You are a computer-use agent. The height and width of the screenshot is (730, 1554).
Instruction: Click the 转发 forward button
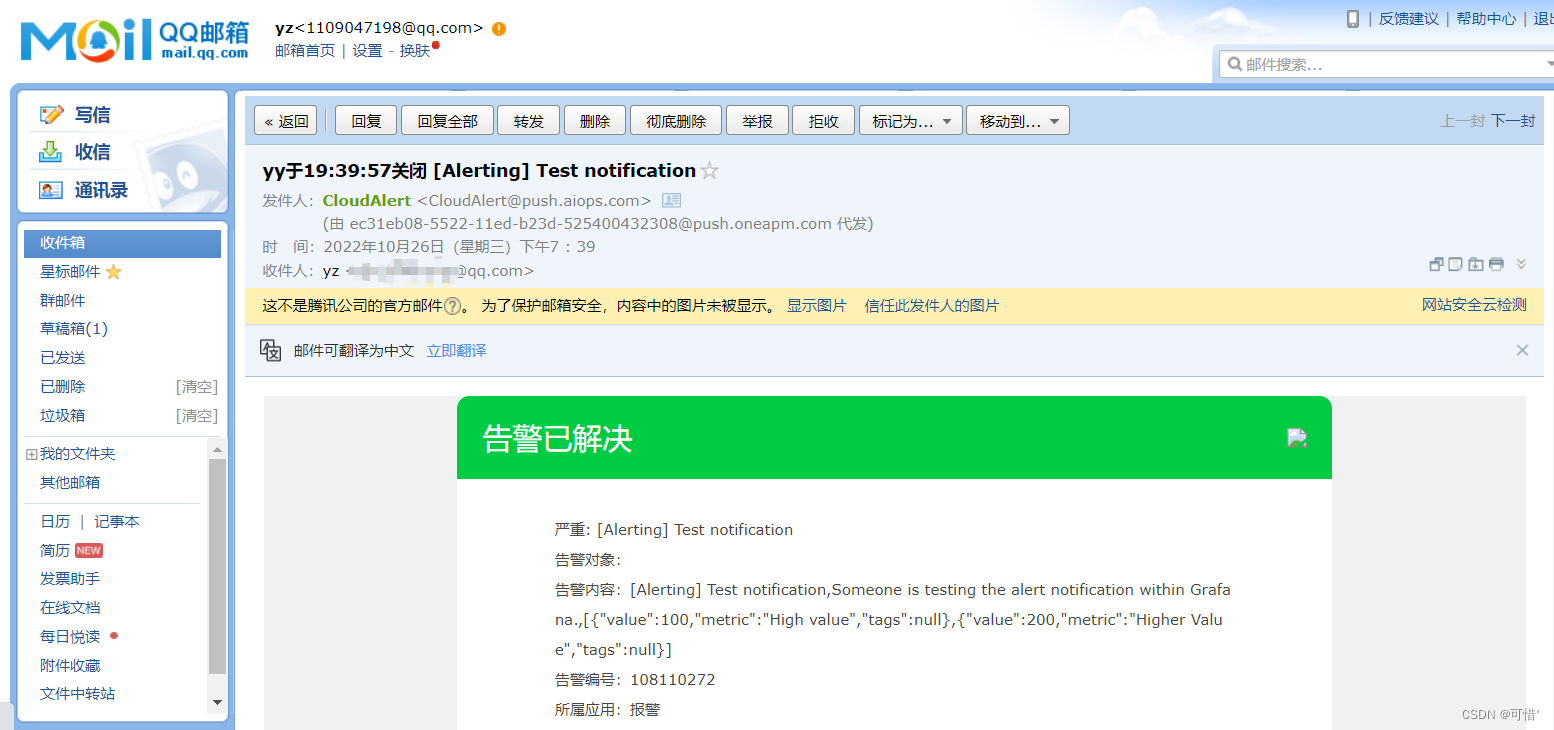[x=529, y=121]
